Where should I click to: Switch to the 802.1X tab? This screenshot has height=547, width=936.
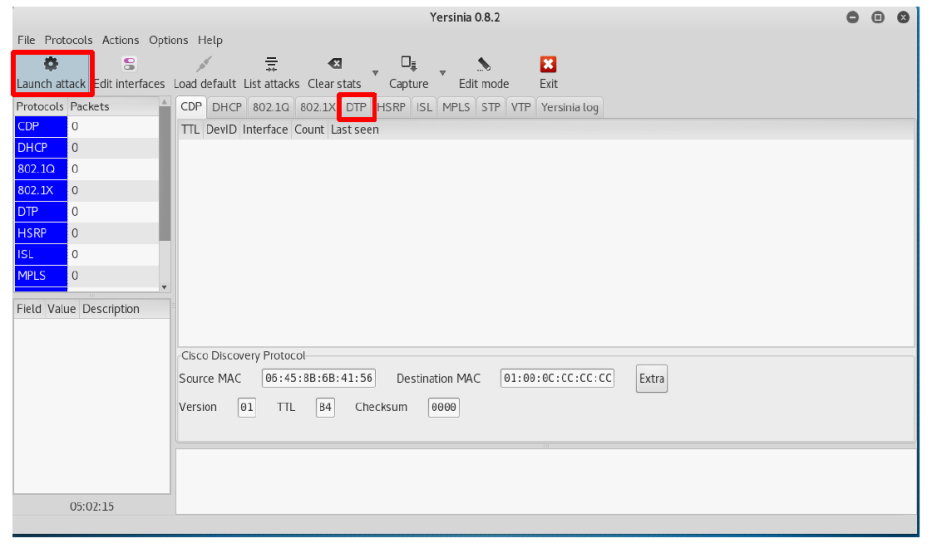tap(317, 107)
